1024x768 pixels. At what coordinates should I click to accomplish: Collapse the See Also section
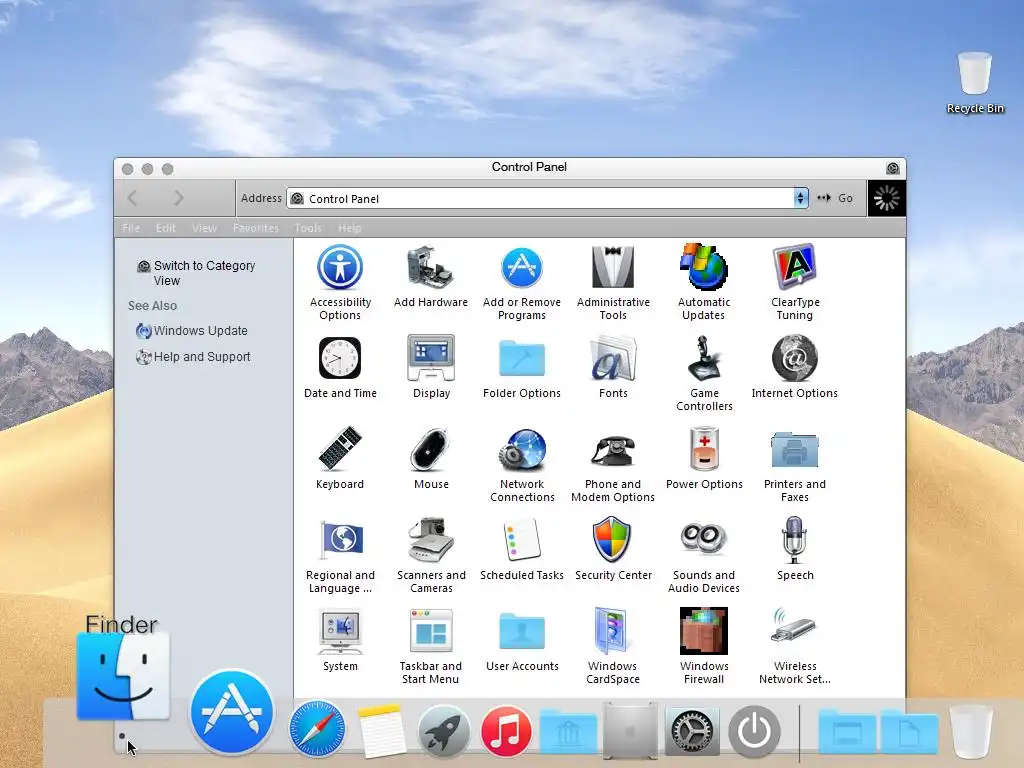tap(152, 306)
